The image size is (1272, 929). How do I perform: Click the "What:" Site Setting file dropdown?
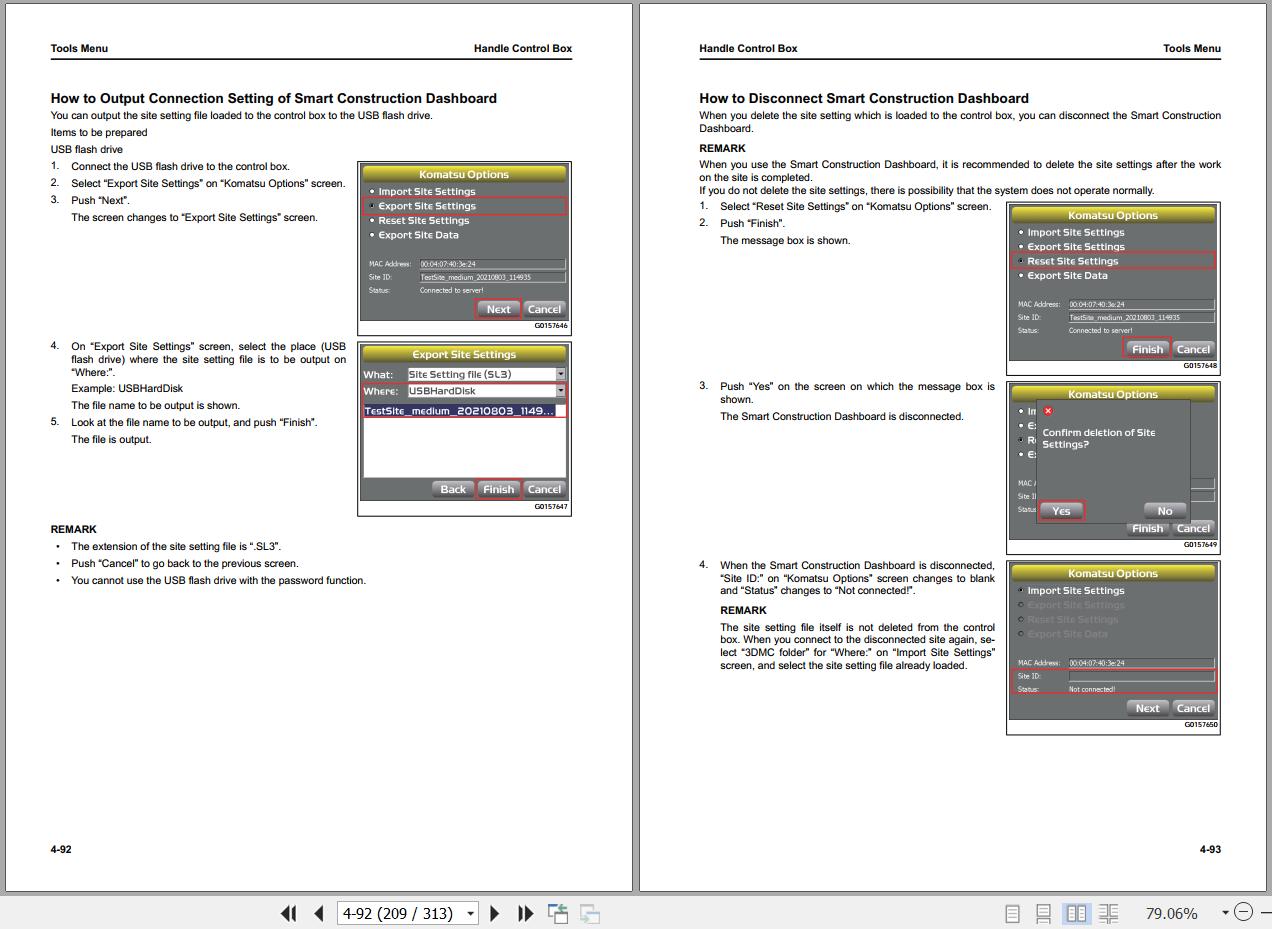coord(486,374)
